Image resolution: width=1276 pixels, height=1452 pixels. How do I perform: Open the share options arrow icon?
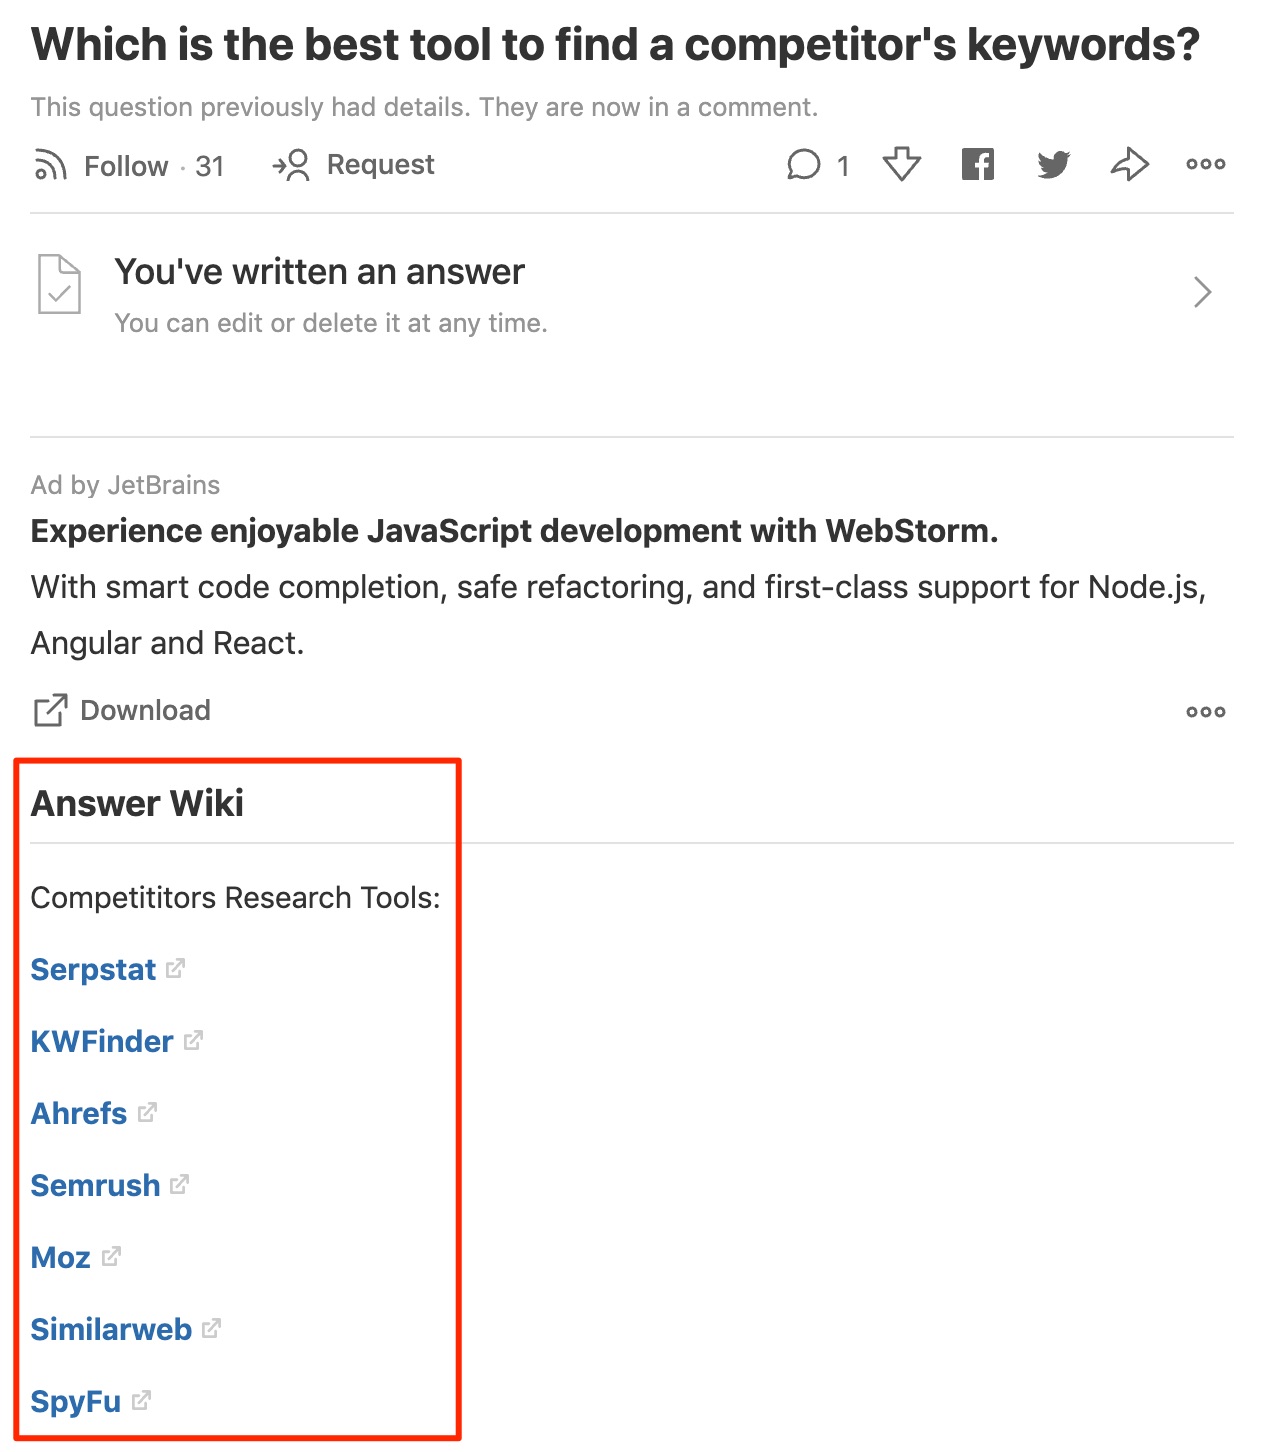tap(1129, 164)
